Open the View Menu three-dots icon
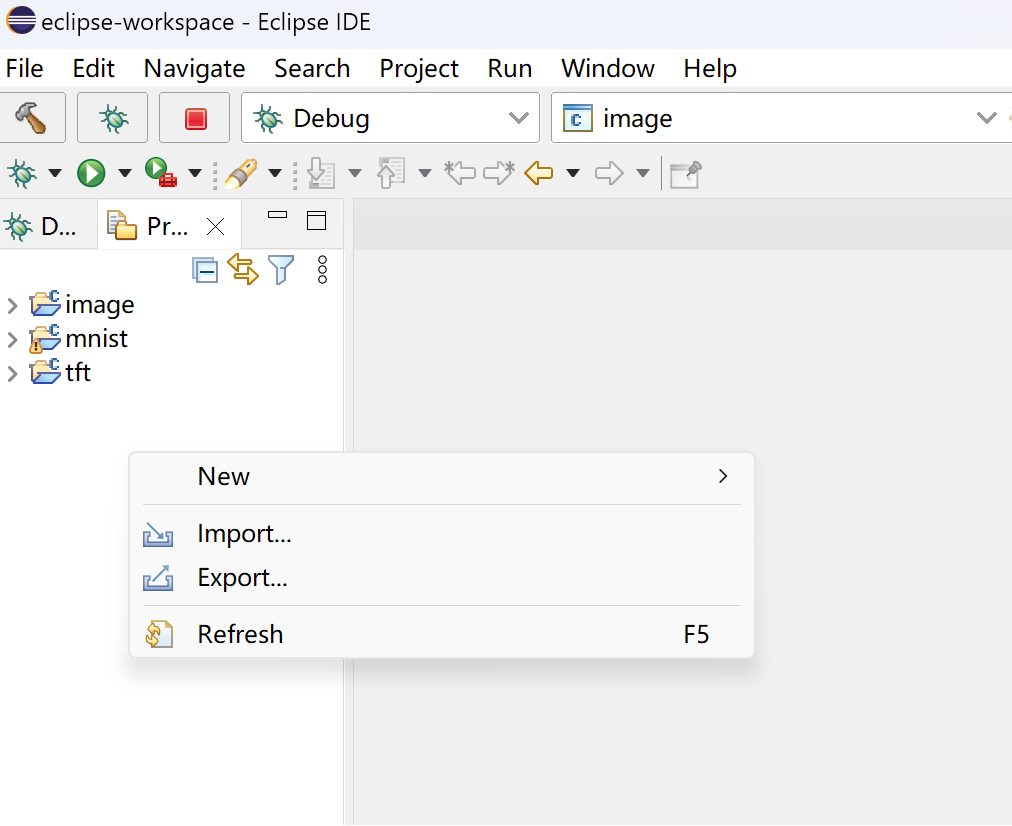Viewport: 1012px width, 826px height. 323,270
